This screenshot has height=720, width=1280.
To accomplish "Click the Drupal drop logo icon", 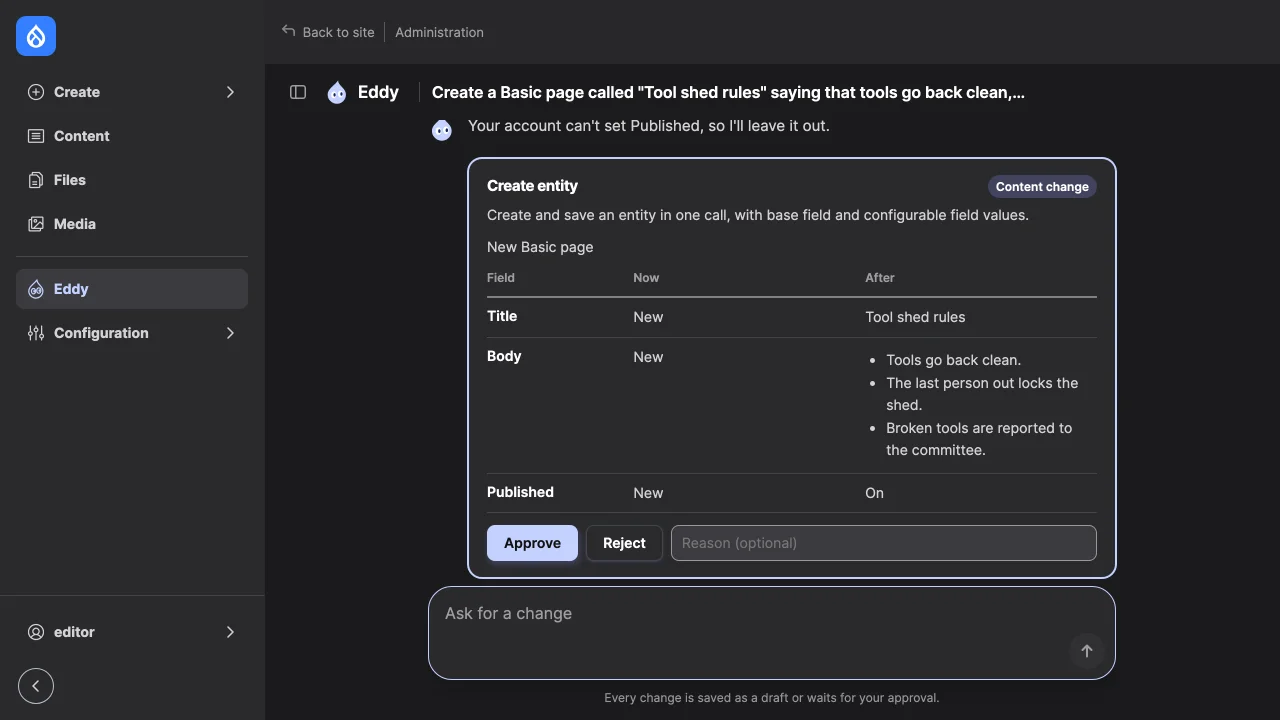I will pyautogui.click(x=36, y=36).
